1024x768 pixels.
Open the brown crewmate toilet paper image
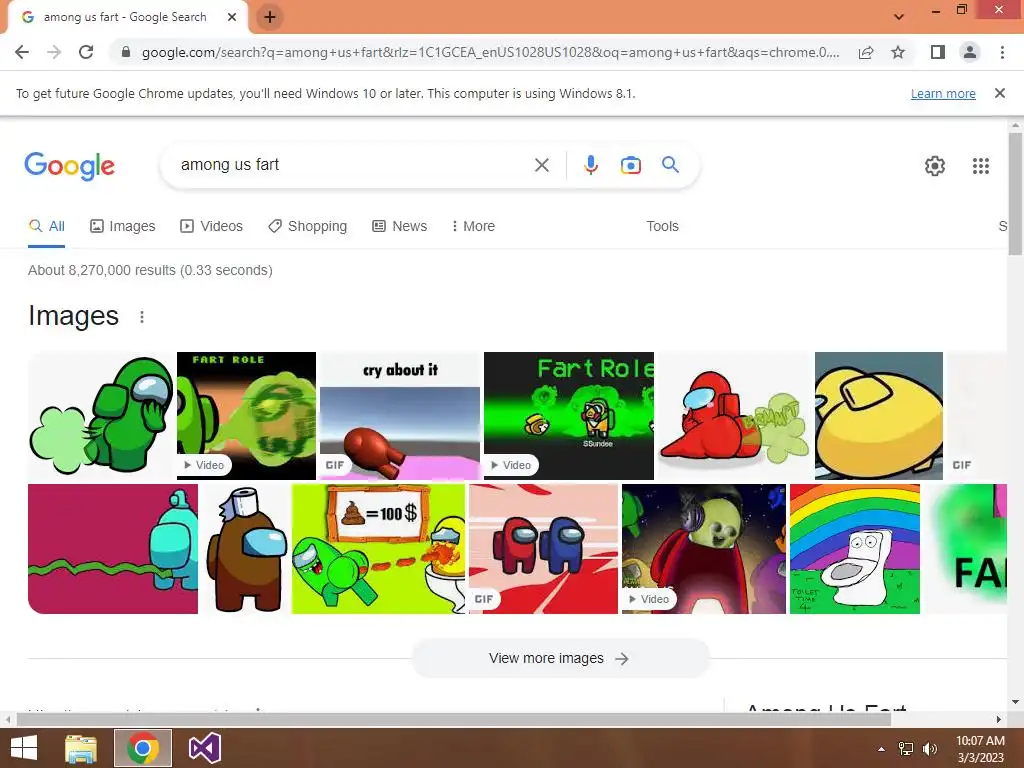(245, 549)
